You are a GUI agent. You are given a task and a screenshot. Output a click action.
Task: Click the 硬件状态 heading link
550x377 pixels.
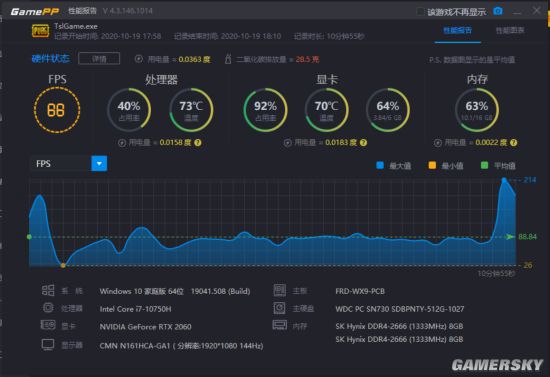tap(51, 59)
